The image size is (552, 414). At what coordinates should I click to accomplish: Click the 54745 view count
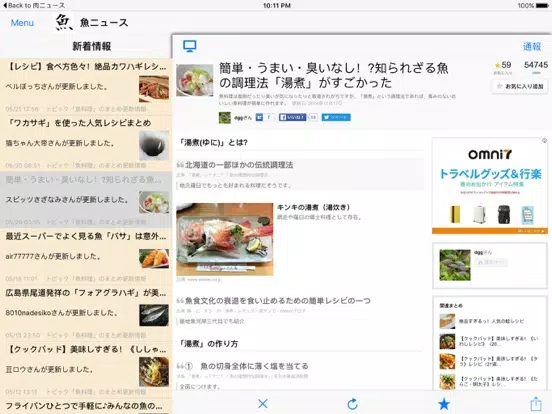click(x=536, y=65)
